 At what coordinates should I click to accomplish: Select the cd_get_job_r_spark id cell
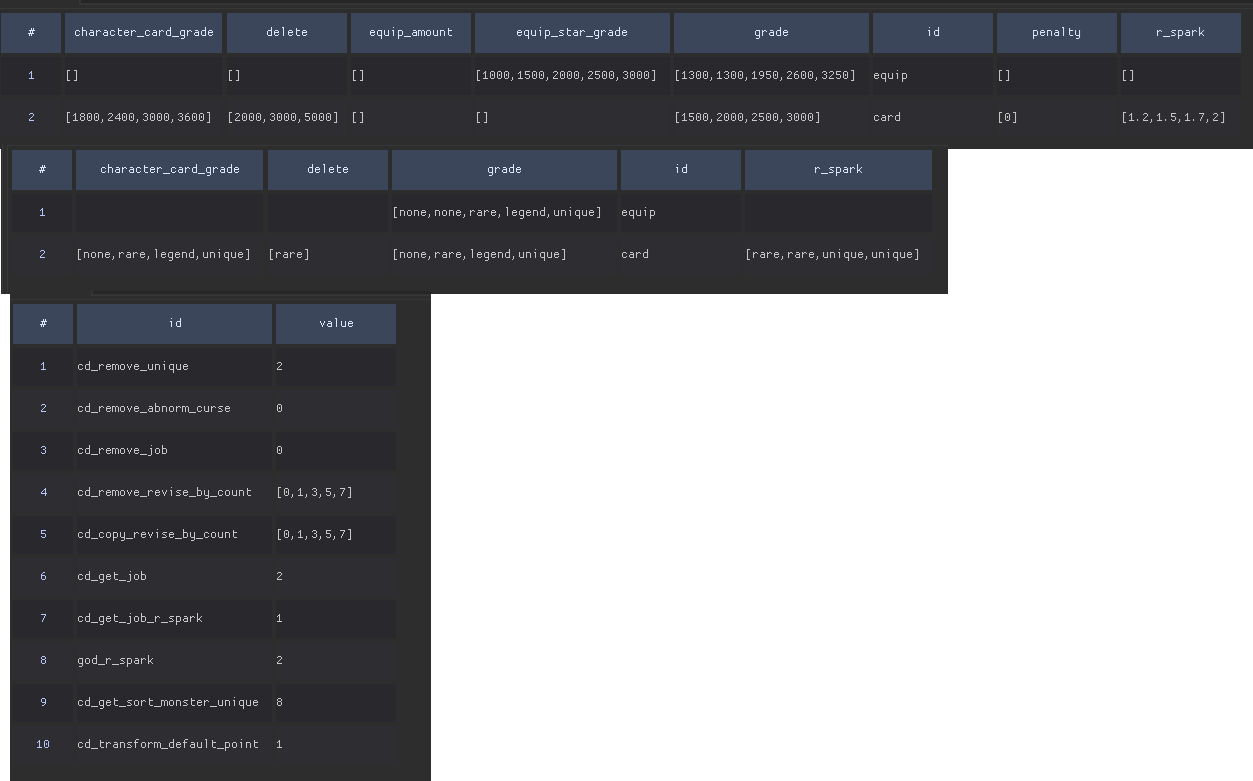[x=174, y=618]
